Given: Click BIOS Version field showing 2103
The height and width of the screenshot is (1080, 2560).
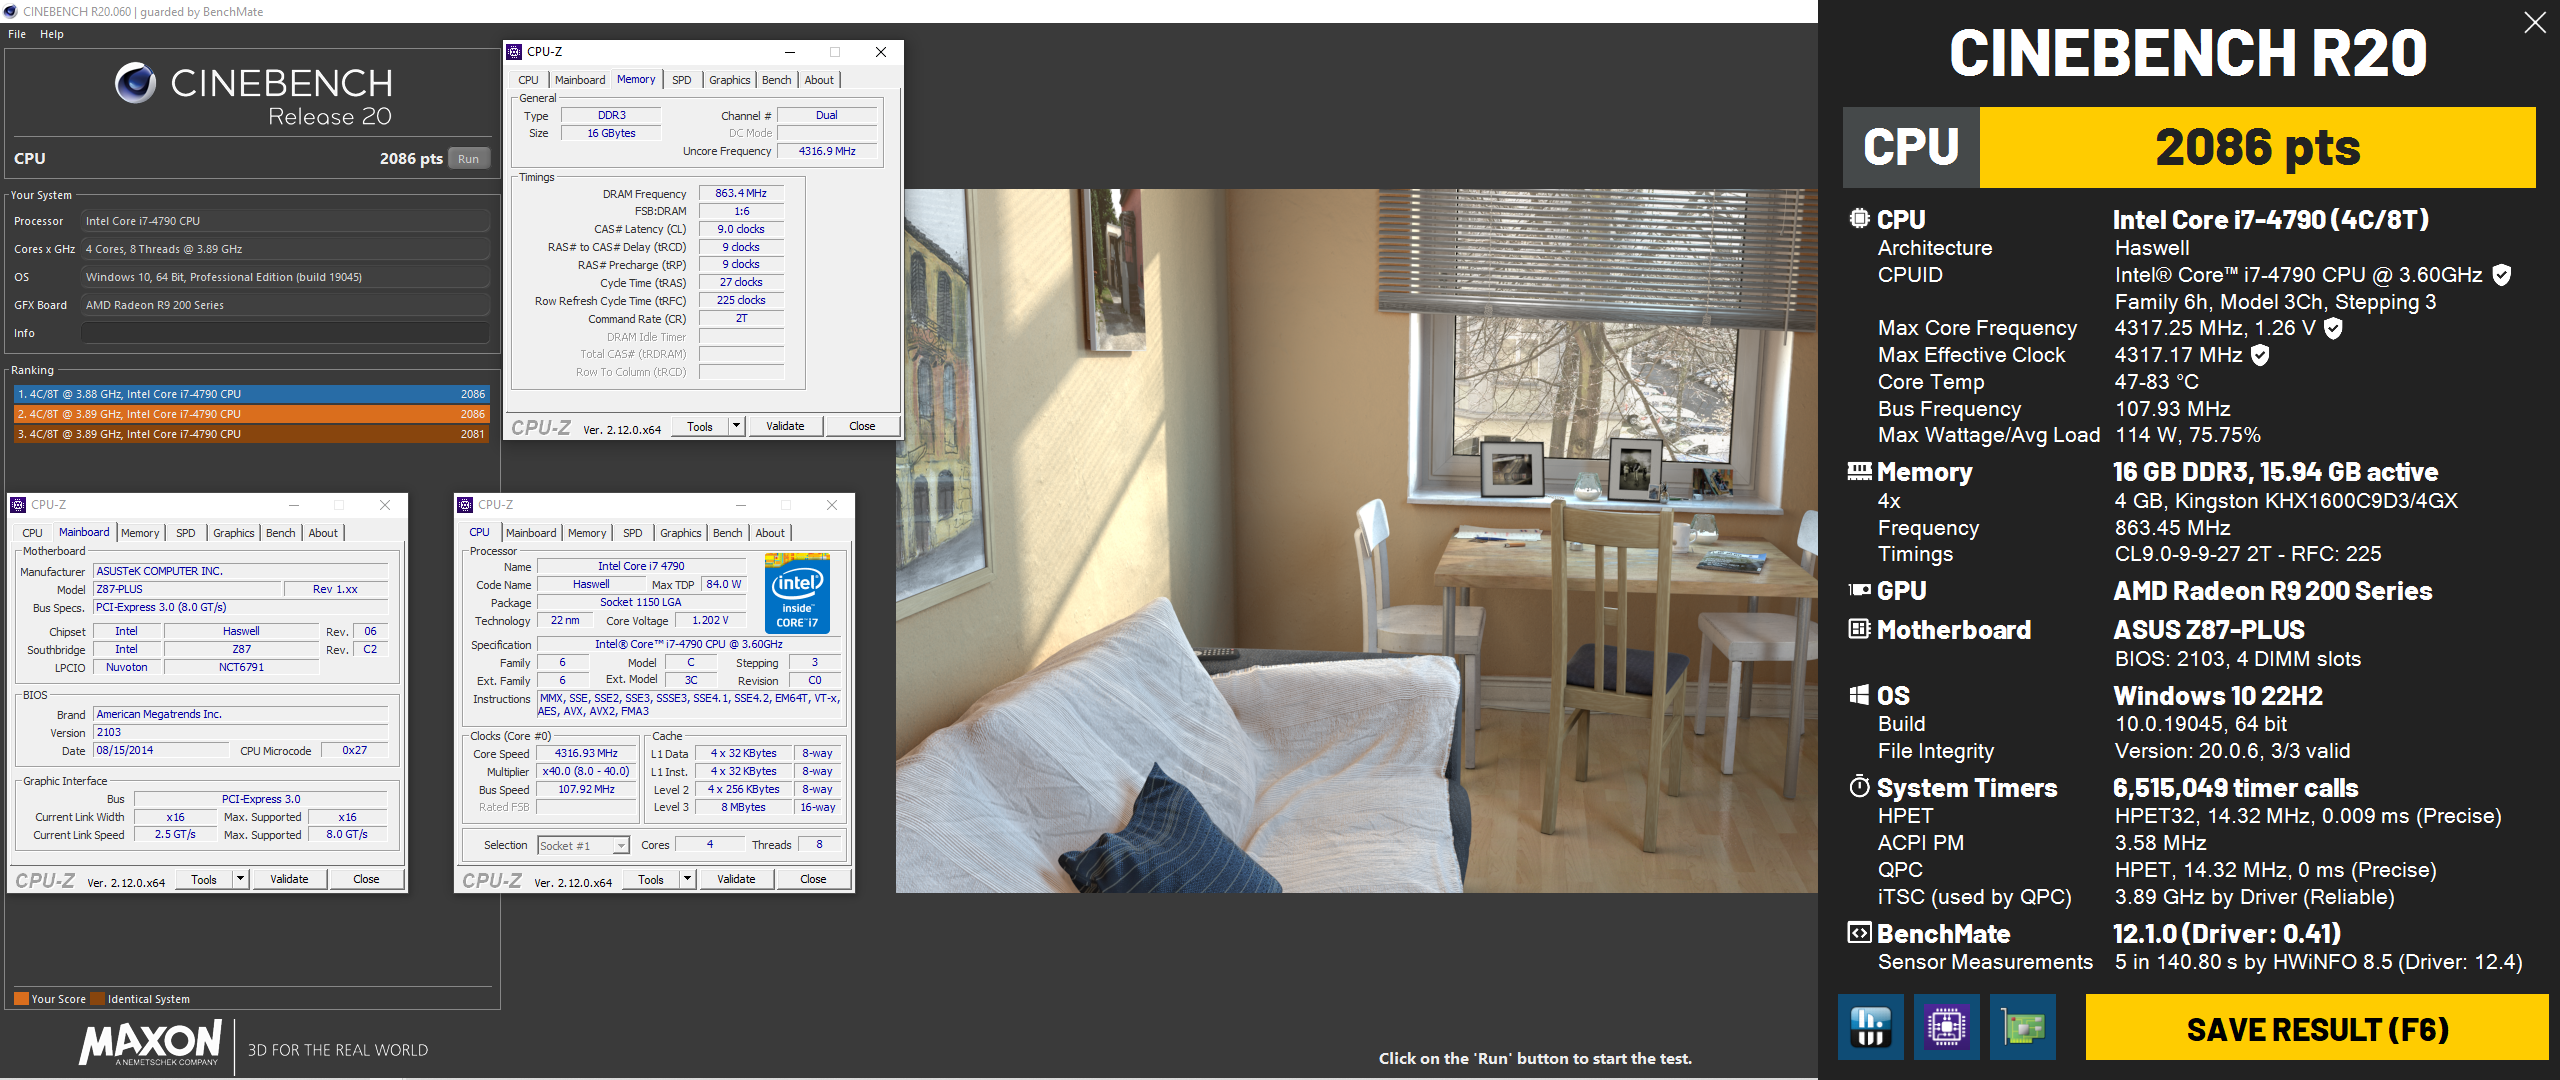Looking at the screenshot, I should [x=241, y=732].
